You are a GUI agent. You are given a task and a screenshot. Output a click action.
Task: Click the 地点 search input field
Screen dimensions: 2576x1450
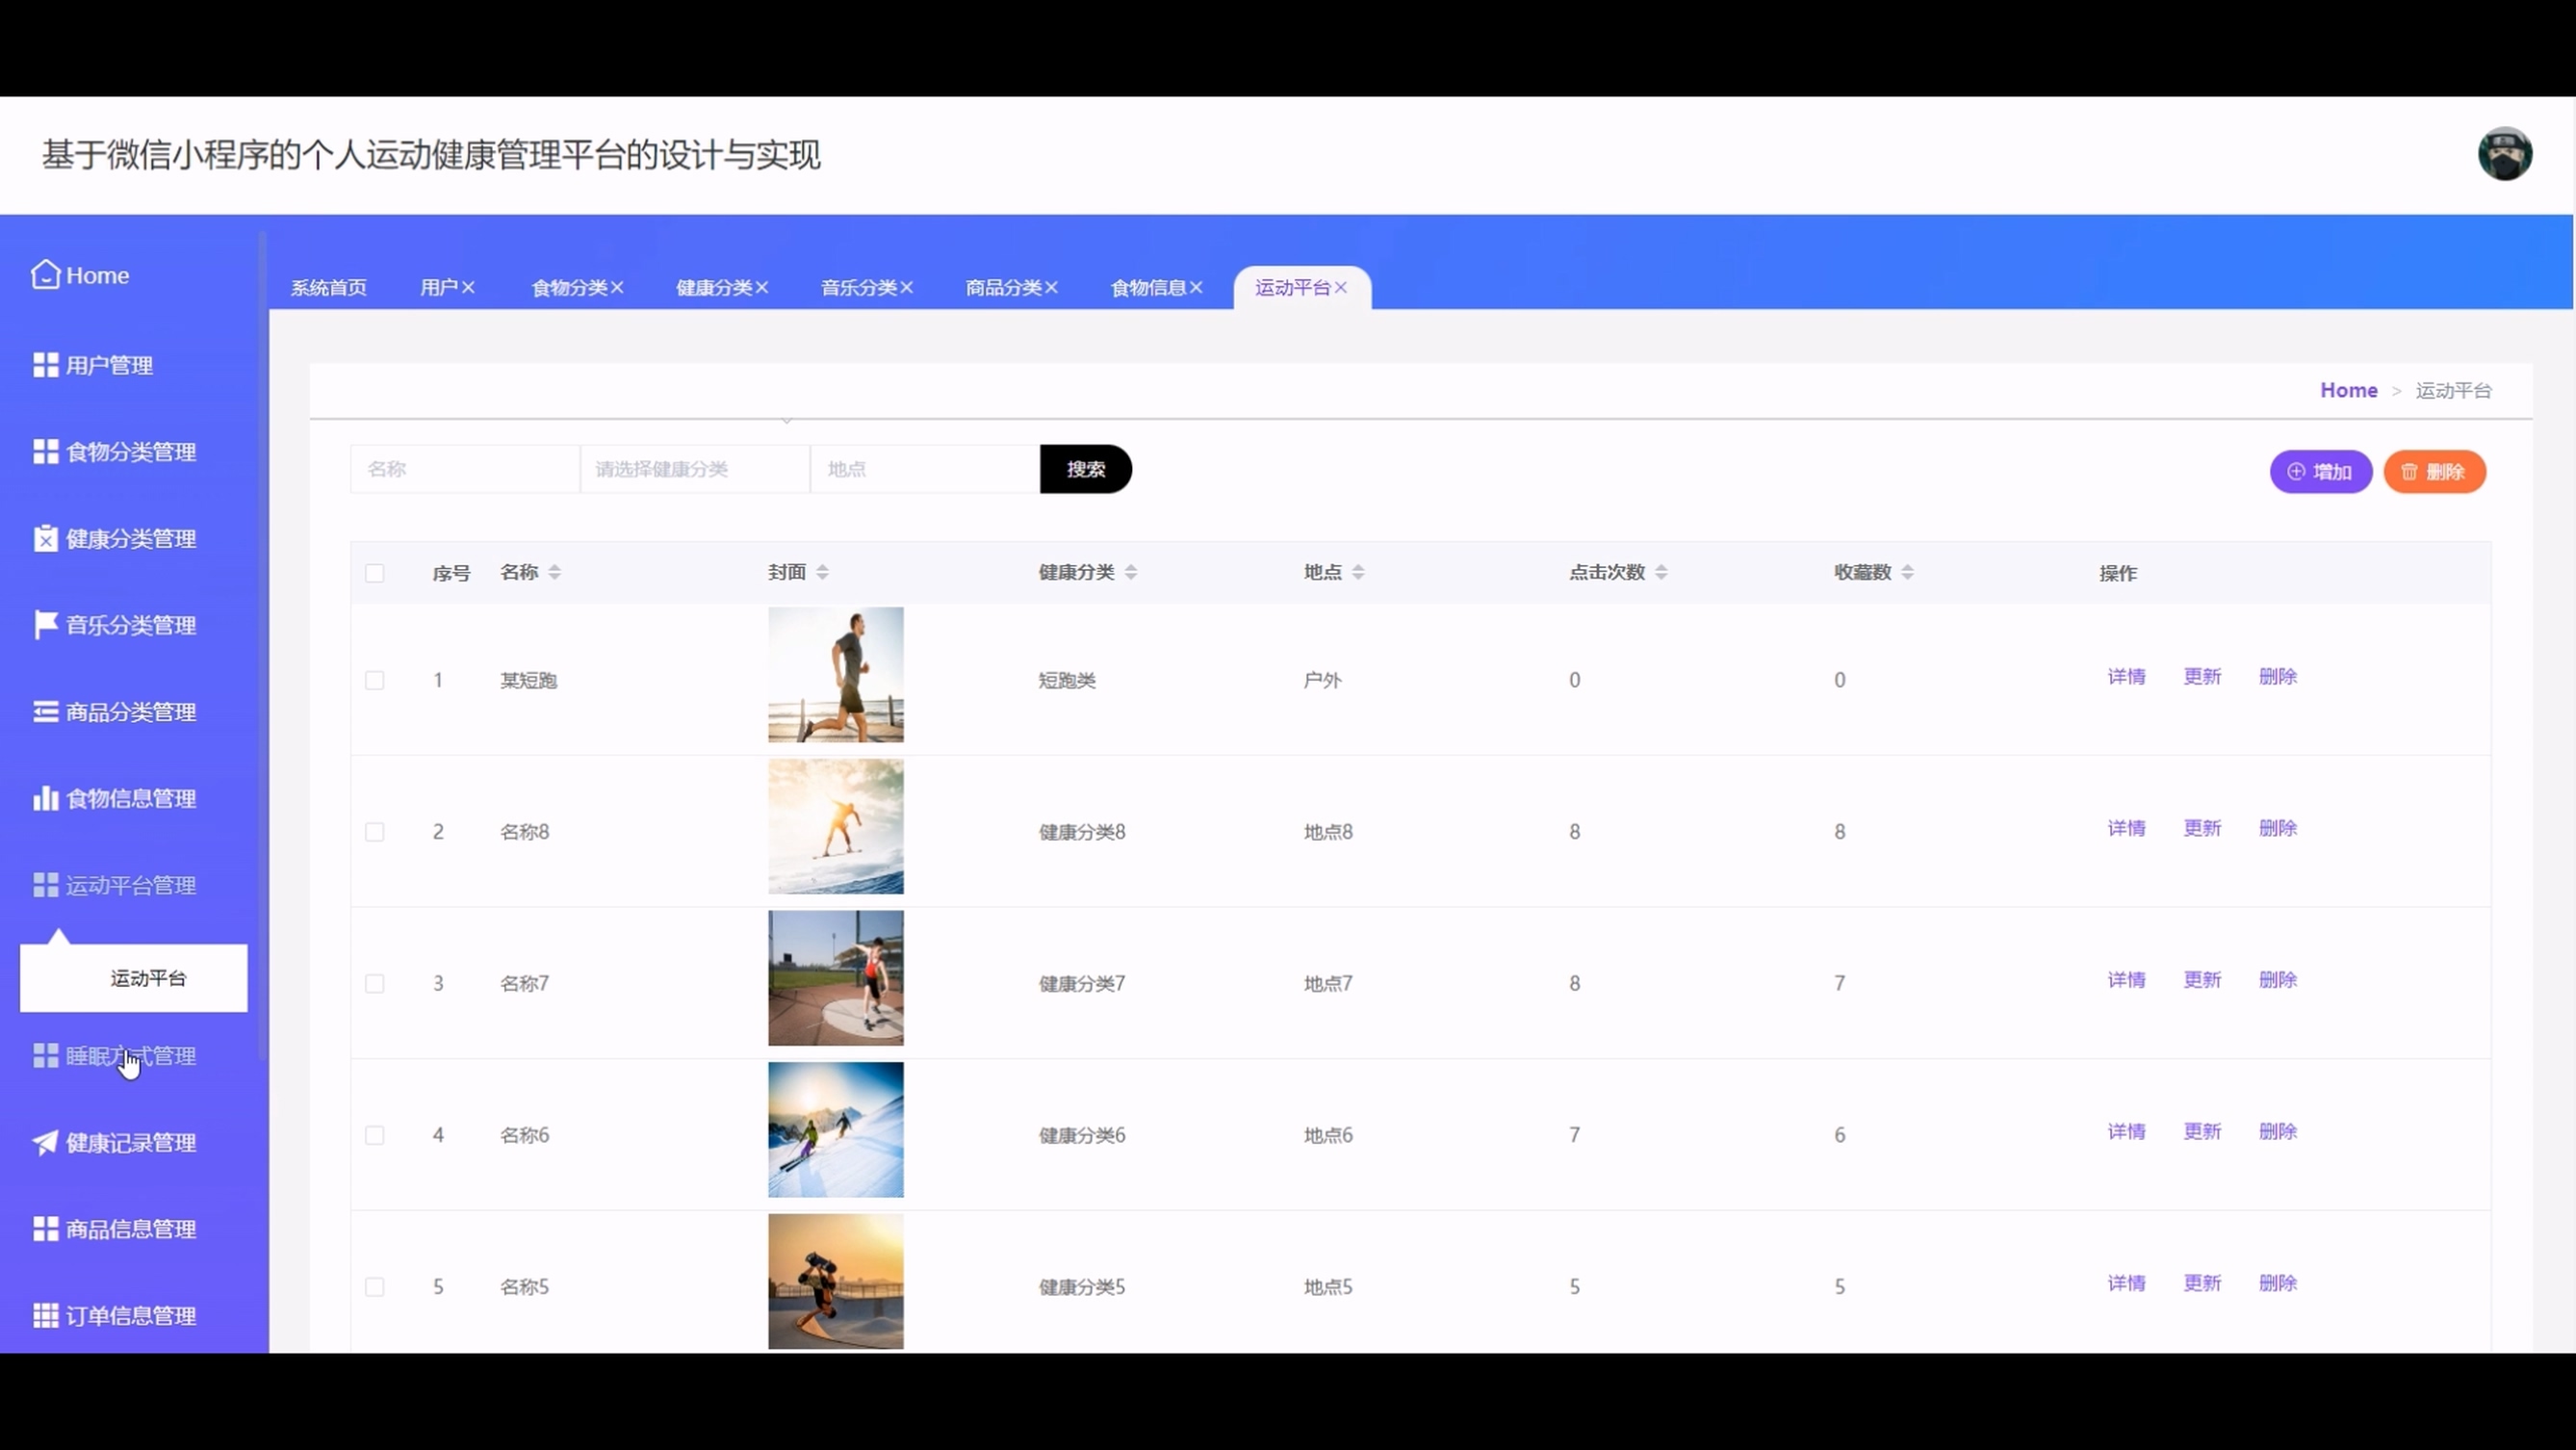pyautogui.click(x=925, y=469)
